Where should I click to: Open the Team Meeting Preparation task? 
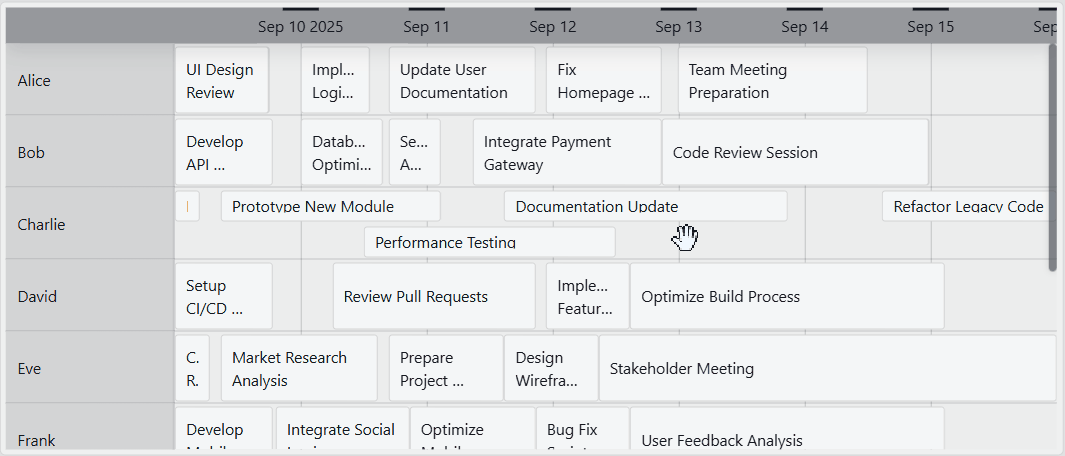click(x=772, y=81)
